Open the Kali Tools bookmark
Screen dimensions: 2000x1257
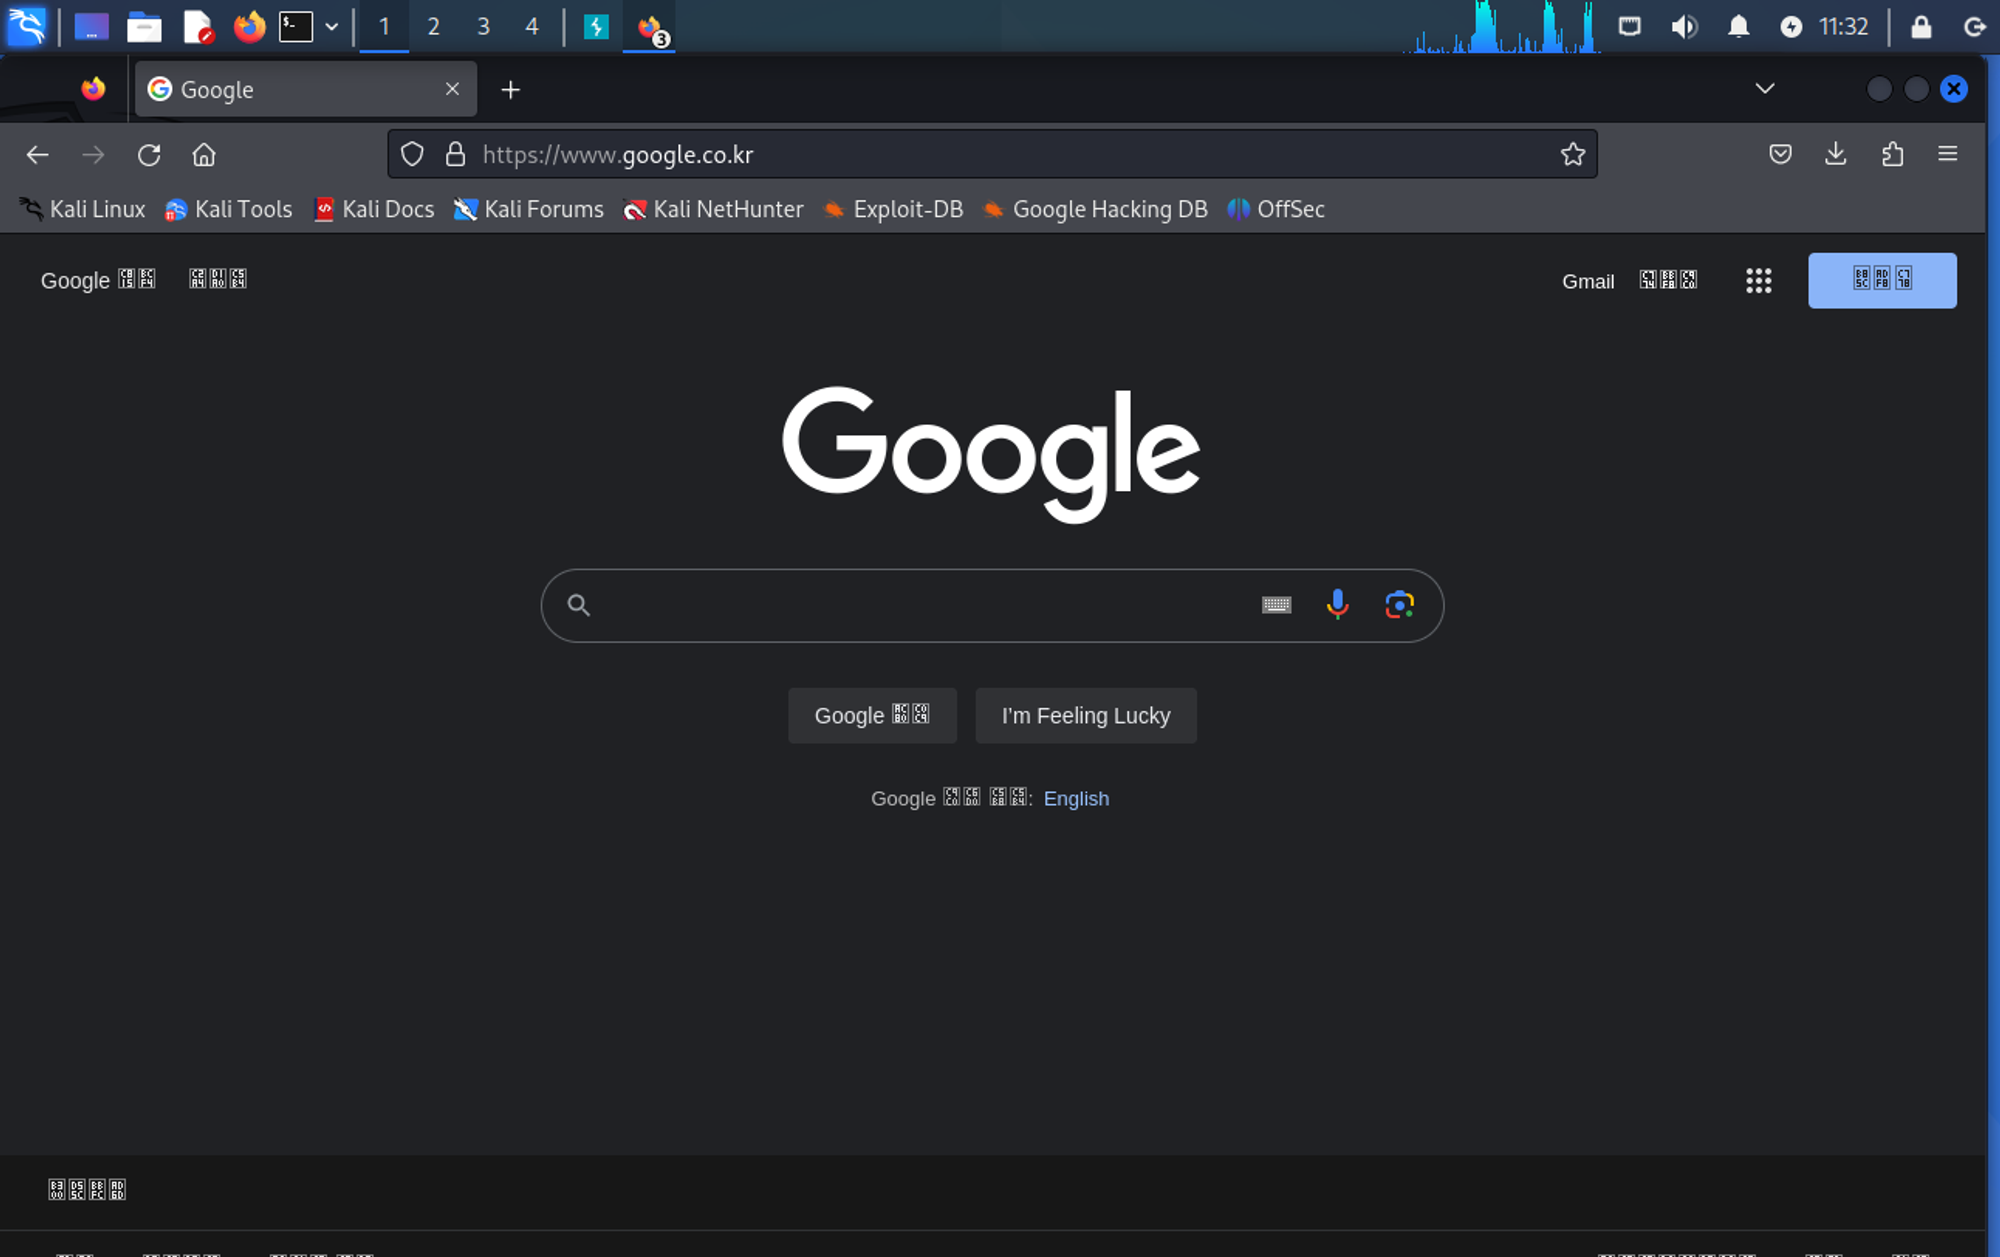(x=229, y=209)
